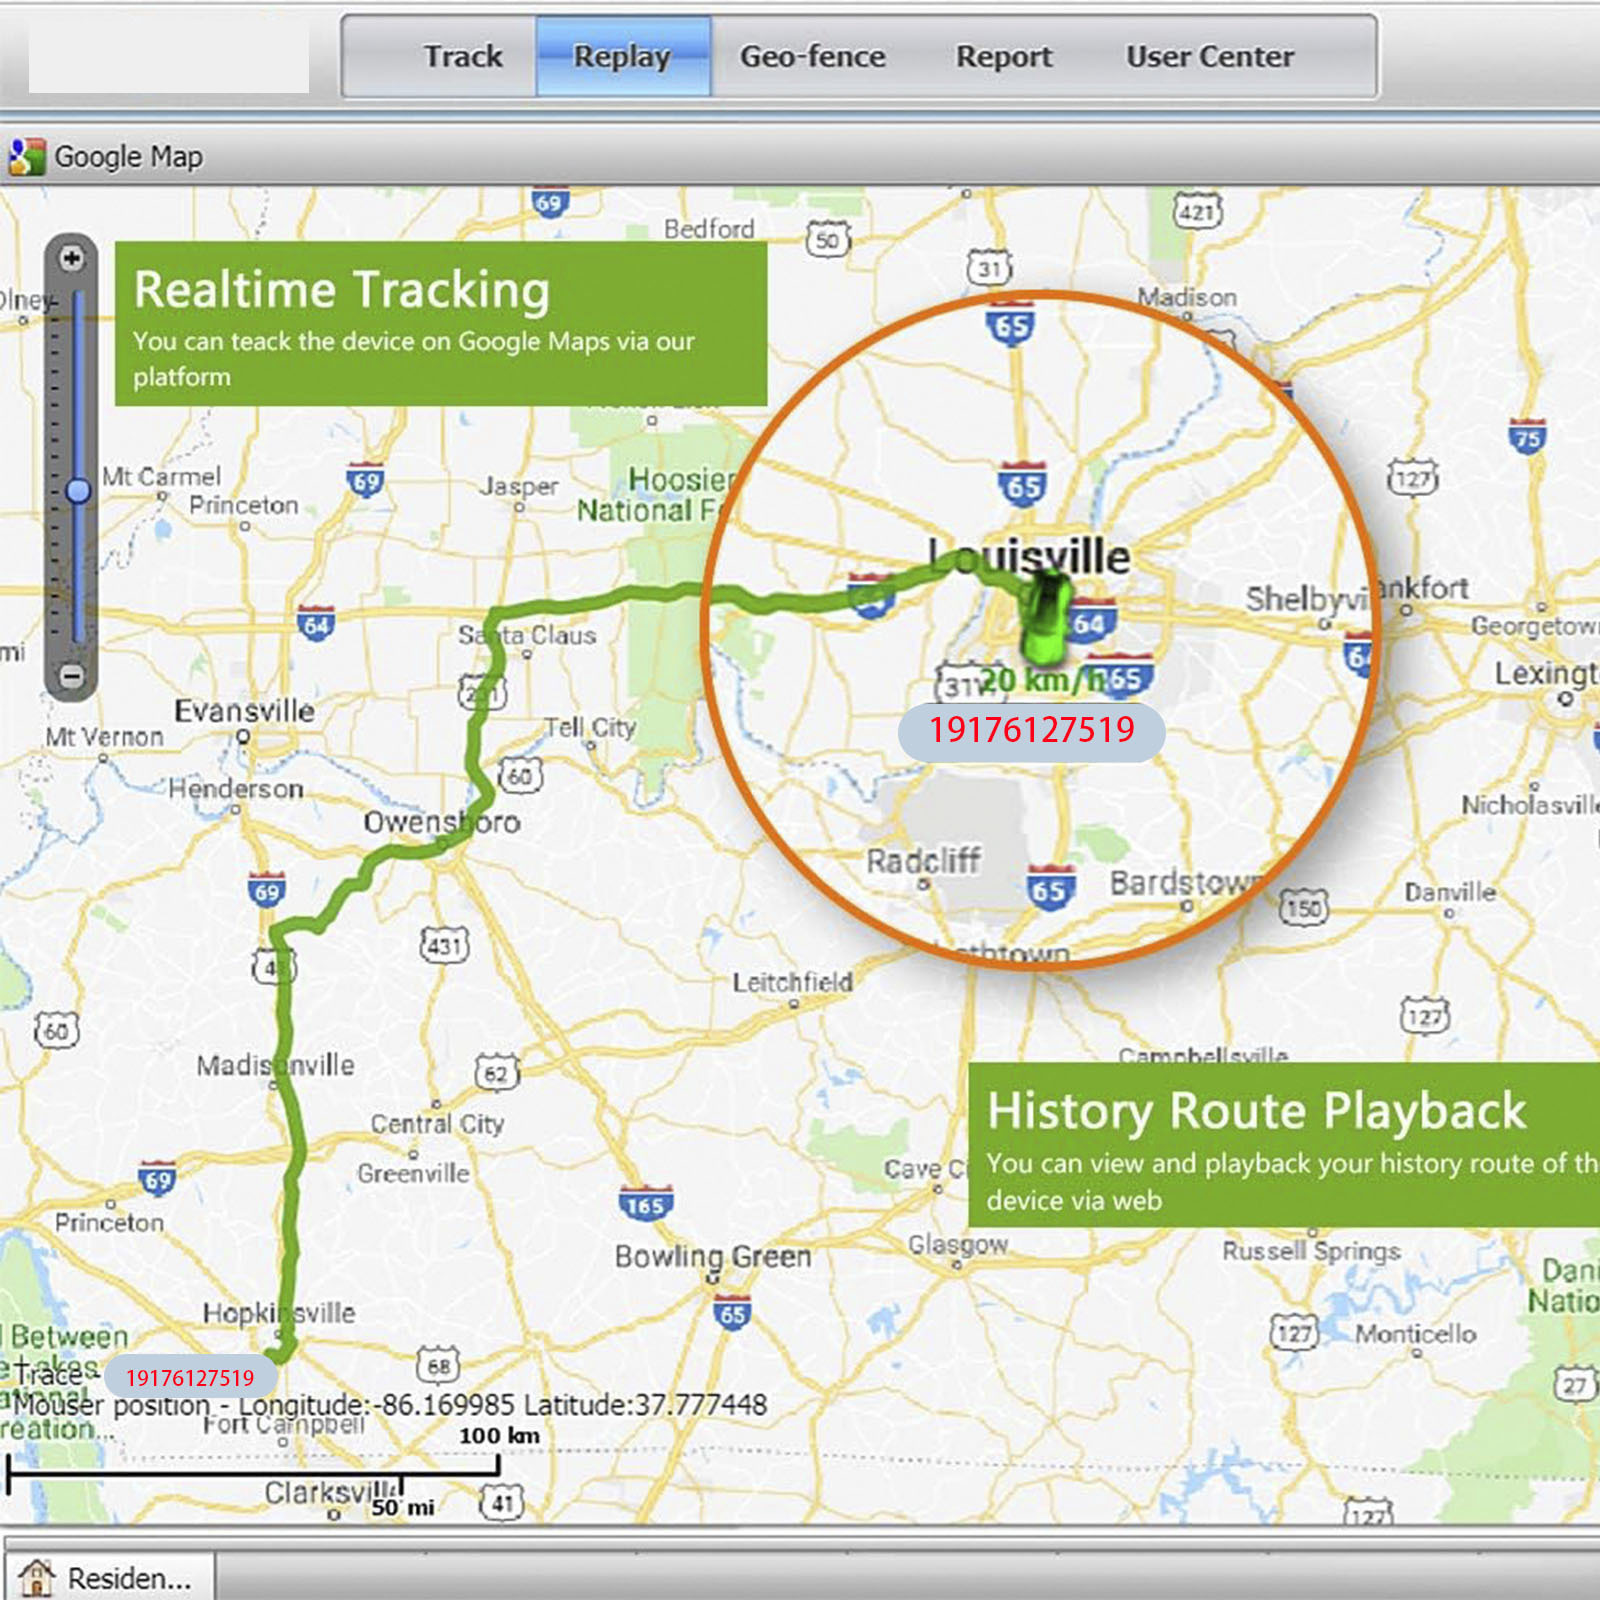Click the Danville city label
The image size is (1600, 1600).
[1450, 892]
